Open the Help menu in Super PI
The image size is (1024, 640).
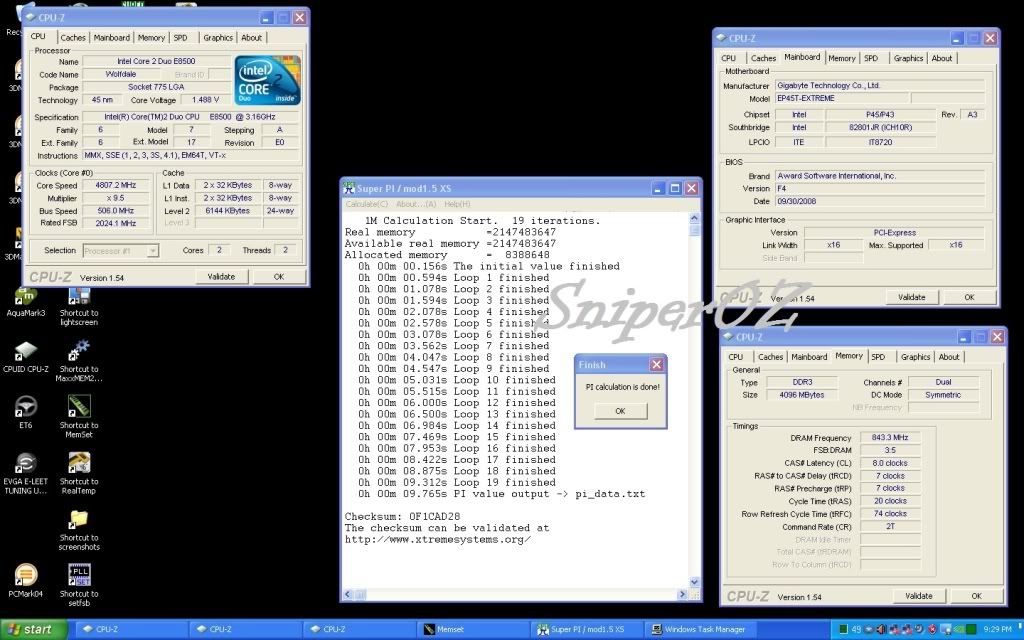[457, 204]
